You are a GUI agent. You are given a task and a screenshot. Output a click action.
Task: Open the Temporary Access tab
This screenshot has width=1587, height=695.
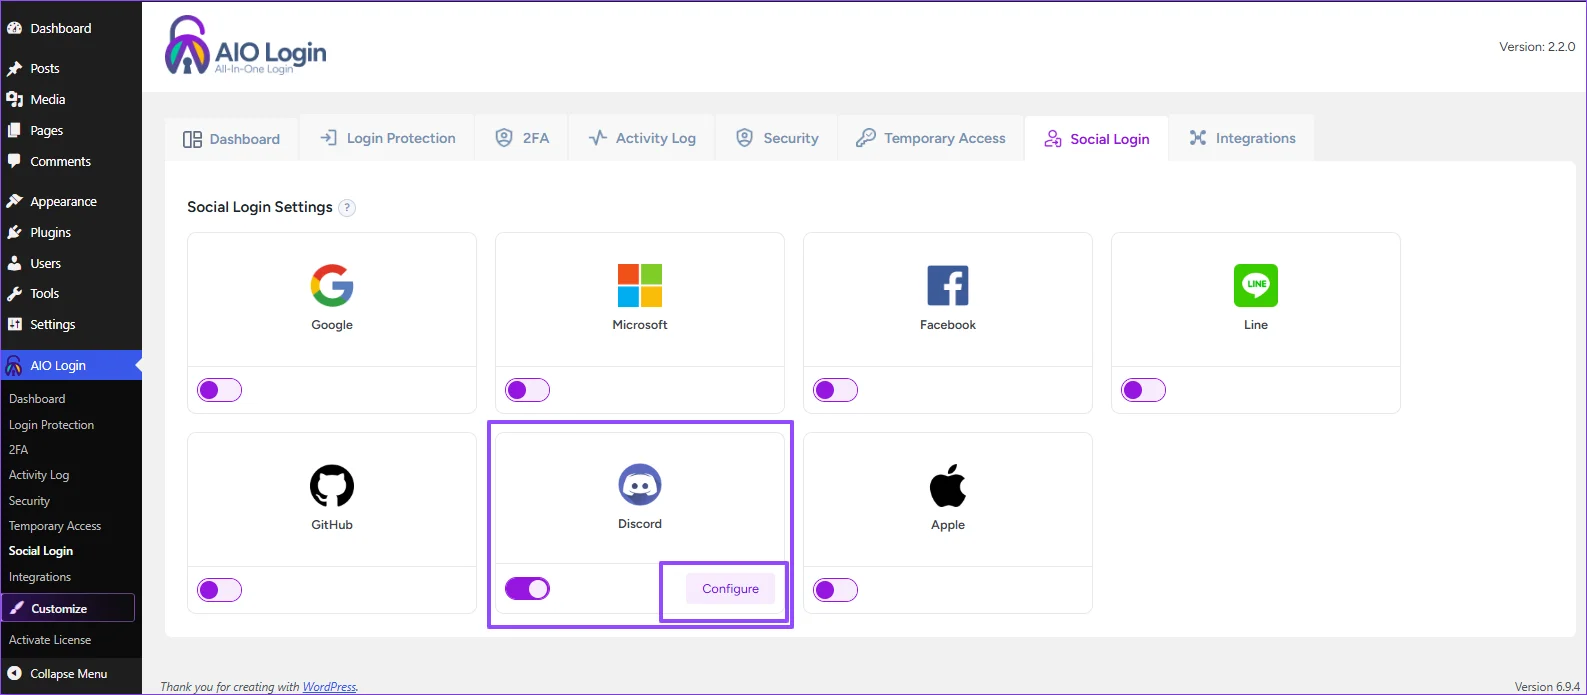(931, 138)
